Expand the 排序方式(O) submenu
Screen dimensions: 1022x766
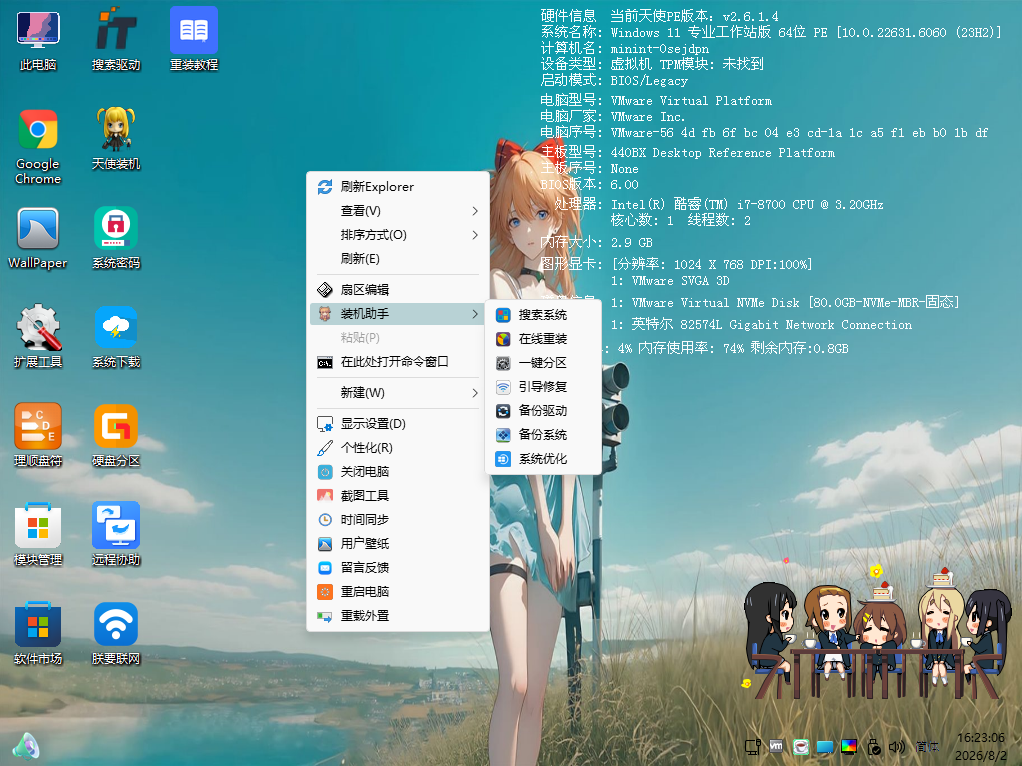pos(398,235)
